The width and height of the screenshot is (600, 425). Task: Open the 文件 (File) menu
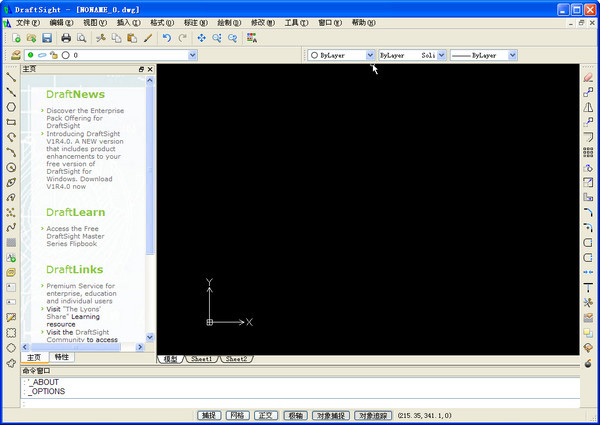point(28,21)
